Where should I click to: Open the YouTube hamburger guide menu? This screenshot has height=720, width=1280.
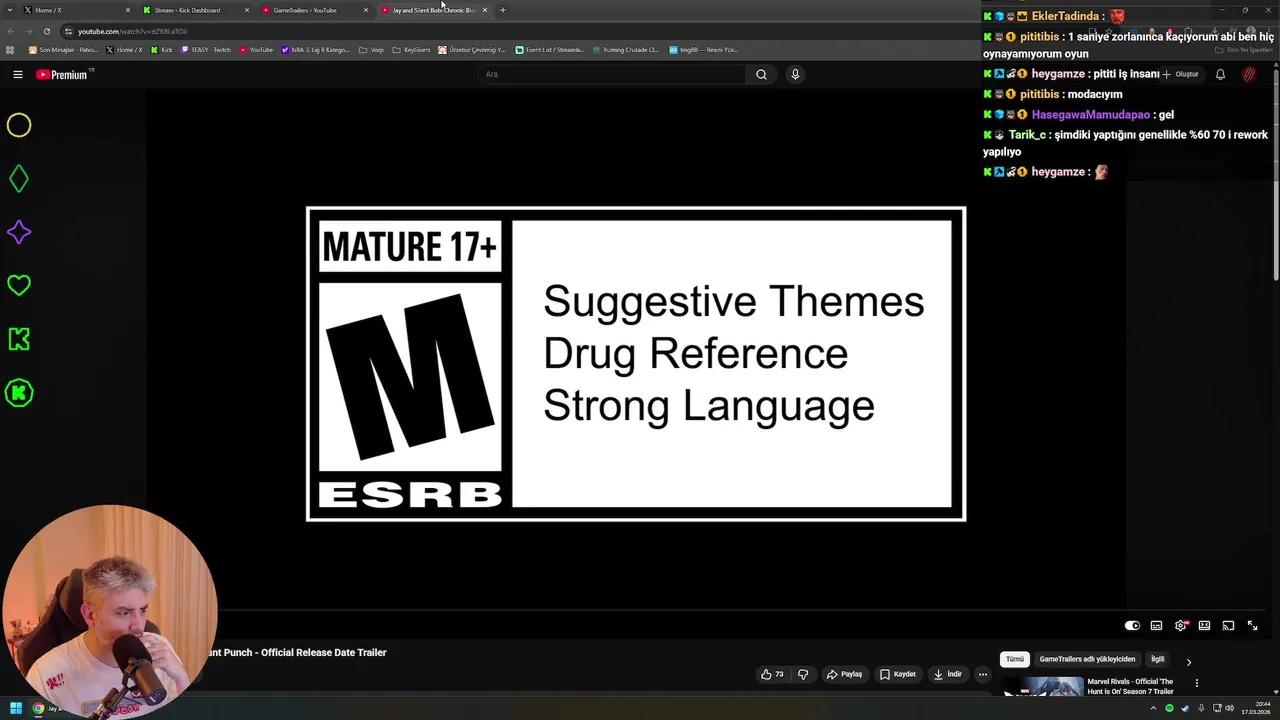(x=17, y=74)
